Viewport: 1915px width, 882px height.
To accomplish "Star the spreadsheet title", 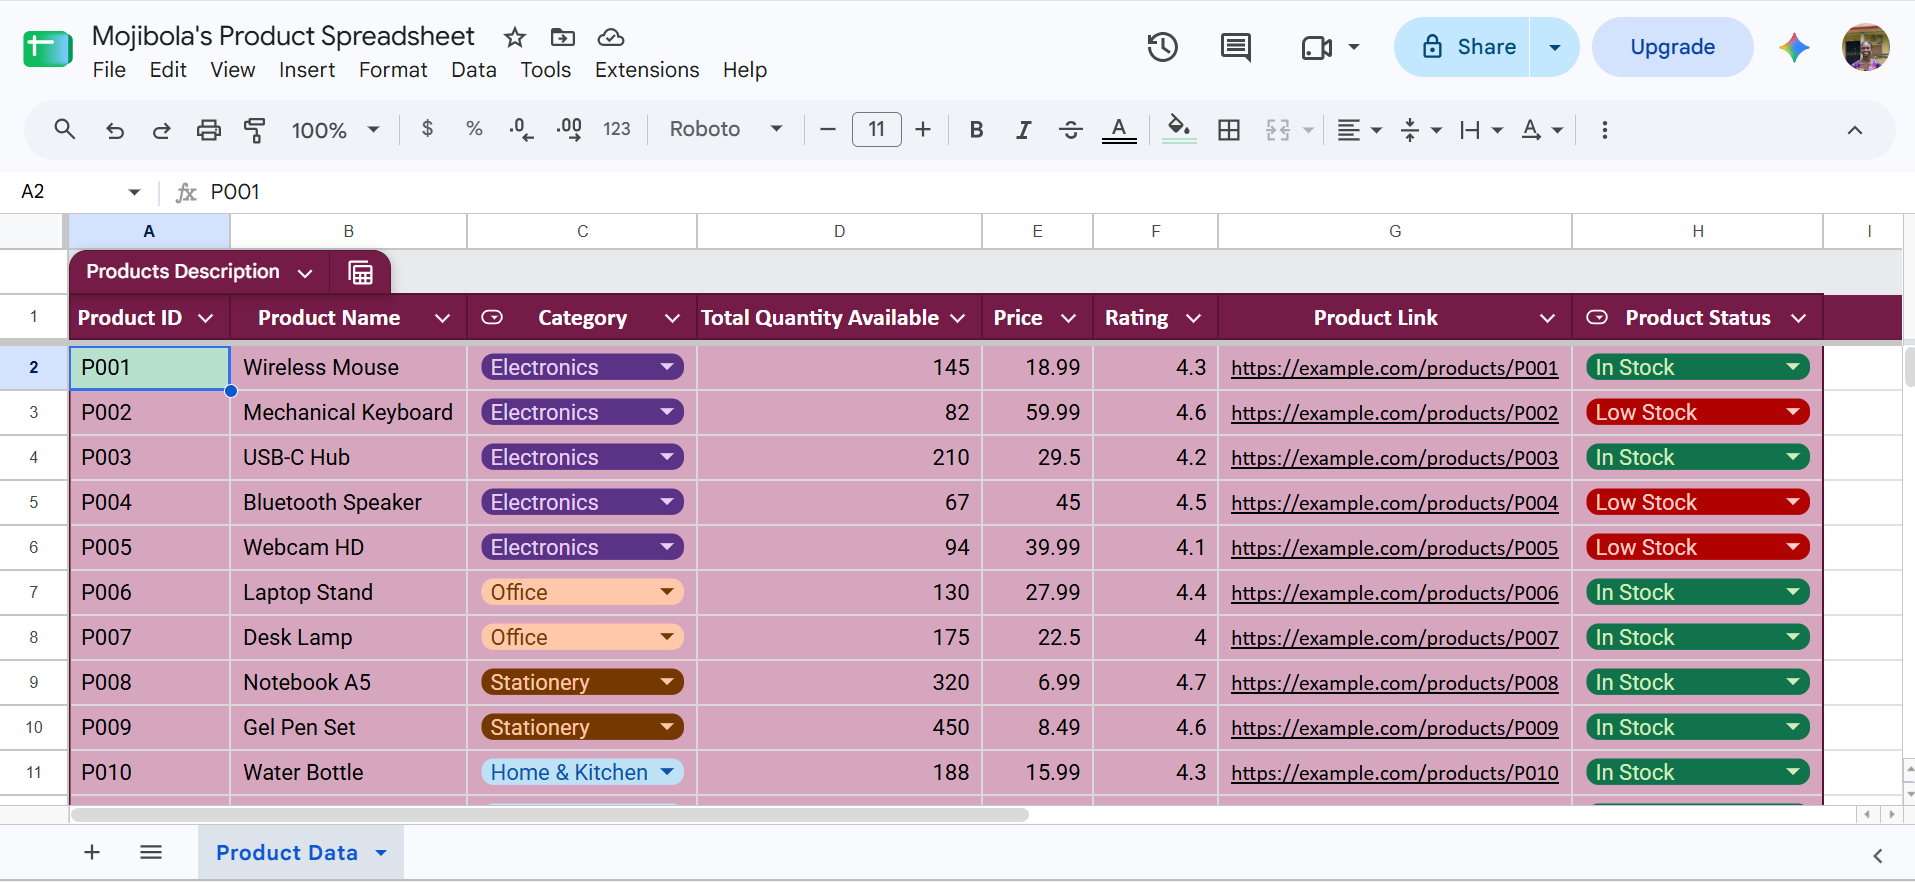I will (x=515, y=38).
